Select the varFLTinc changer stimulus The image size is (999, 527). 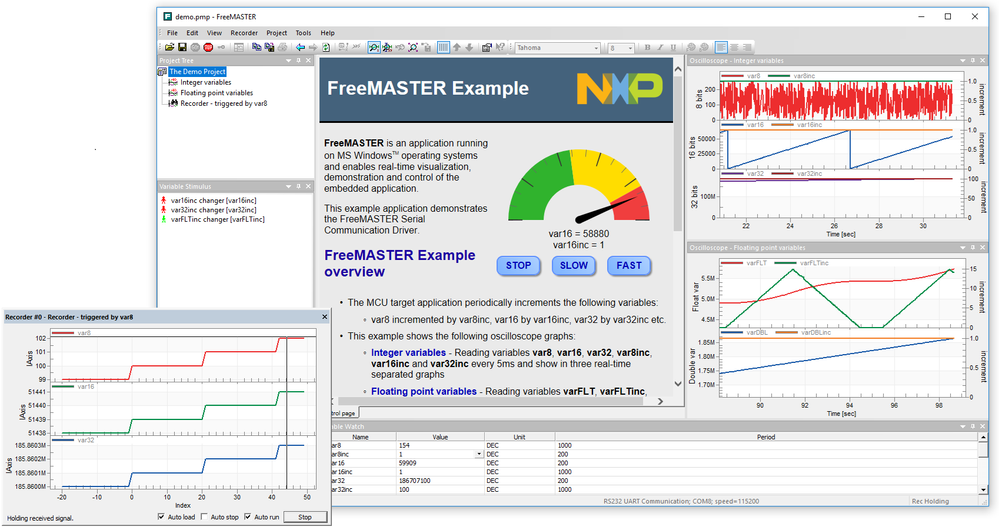217,219
